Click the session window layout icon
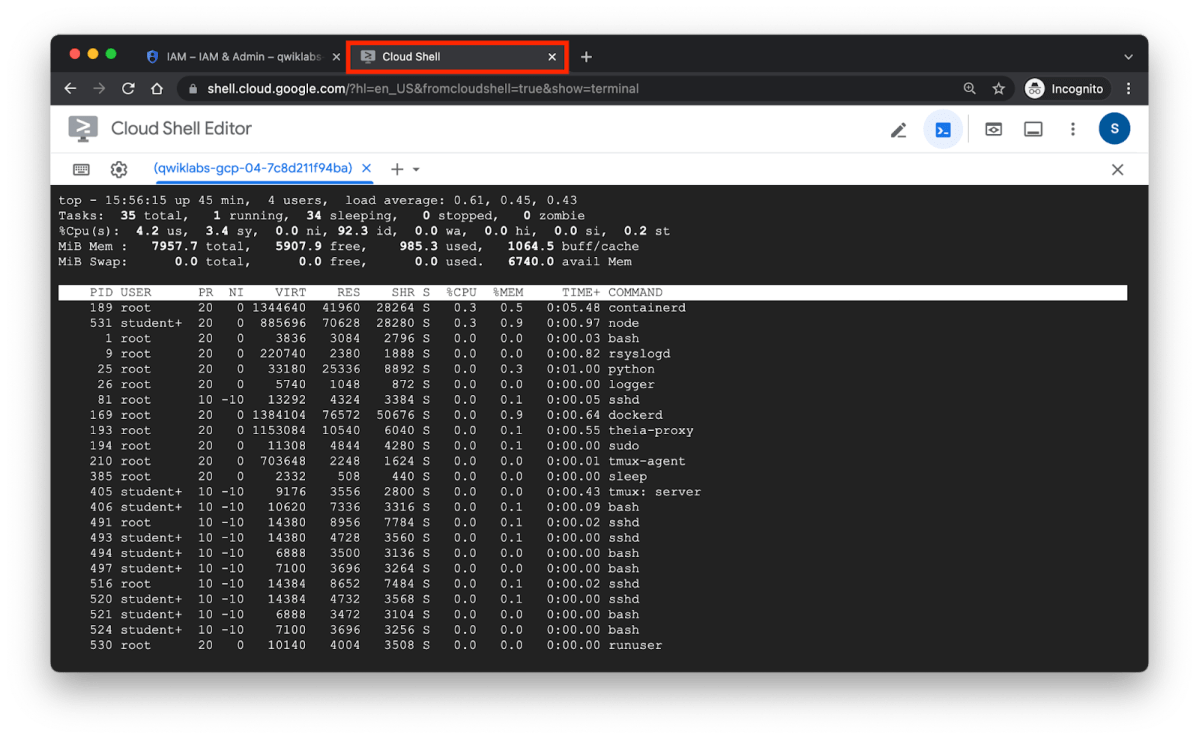 coord(1033,129)
